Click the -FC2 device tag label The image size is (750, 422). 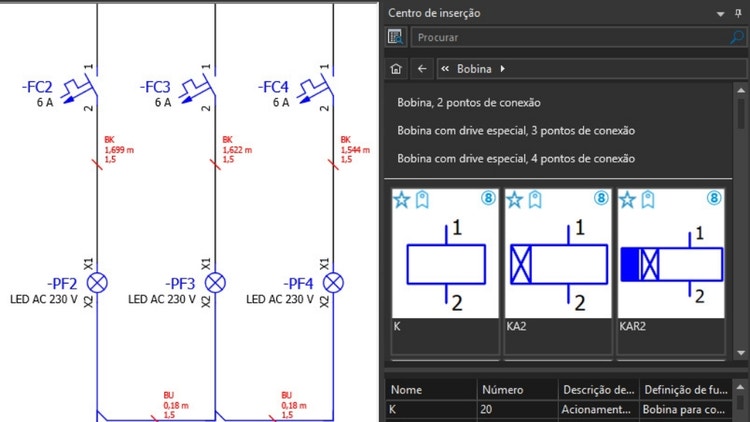coord(37,87)
